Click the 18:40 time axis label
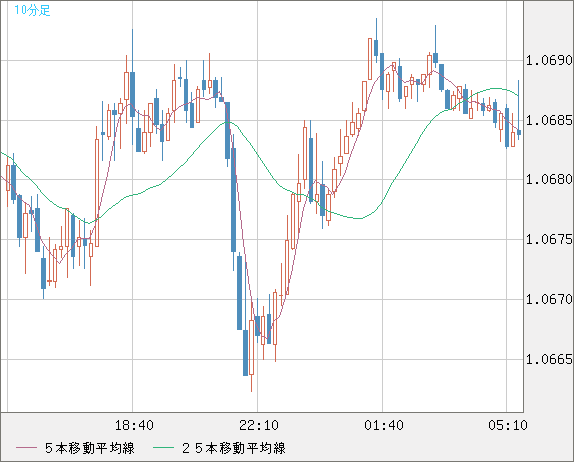 pyautogui.click(x=134, y=425)
